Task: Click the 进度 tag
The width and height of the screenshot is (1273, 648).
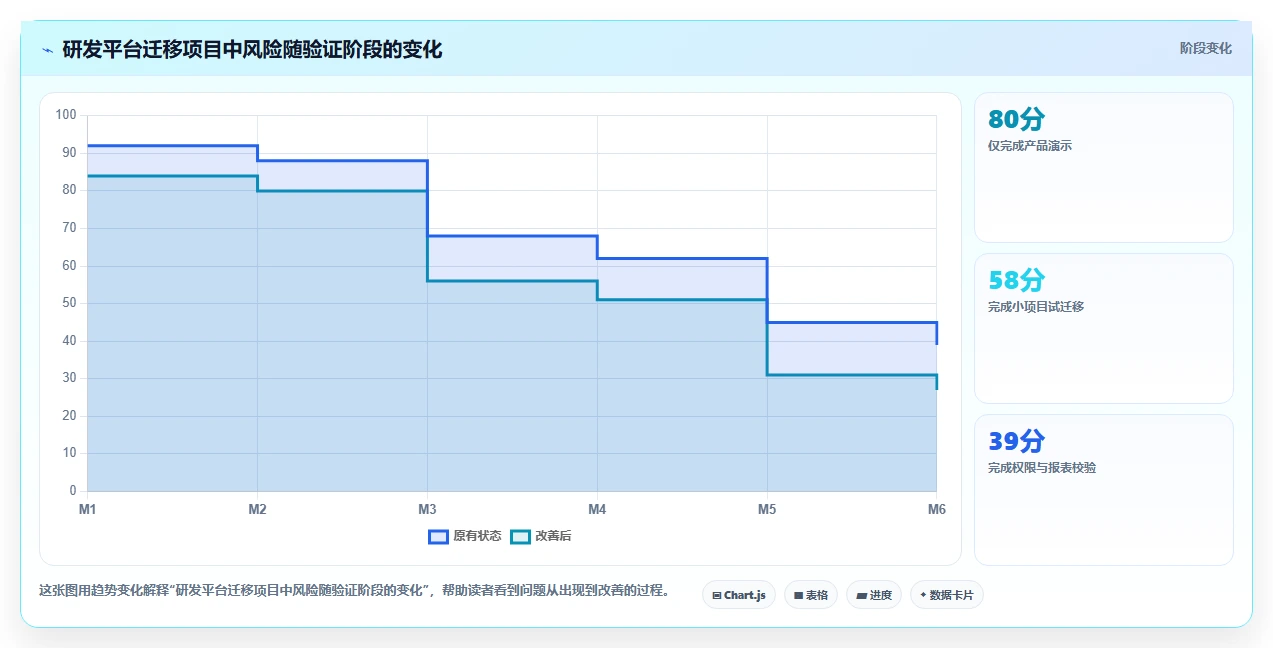Action: pos(874,595)
